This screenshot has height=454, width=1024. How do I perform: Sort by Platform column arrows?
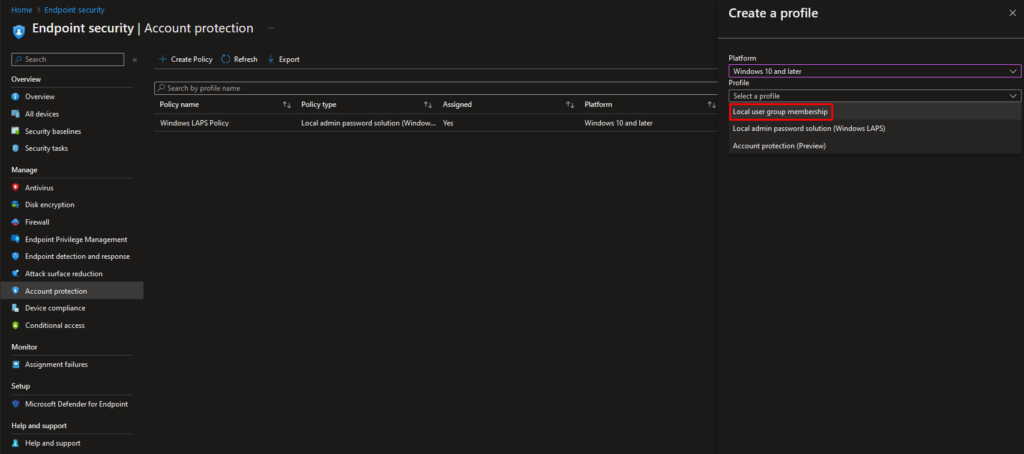(x=712, y=105)
